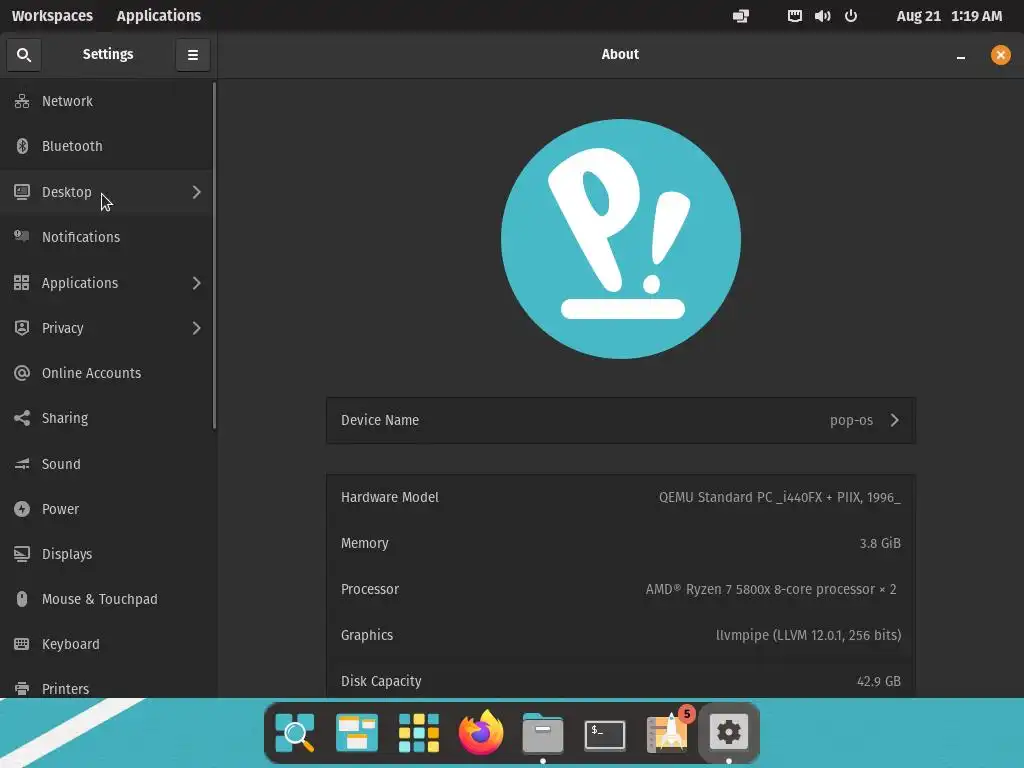Open the workspaces view from dock
The height and width of the screenshot is (768, 1024).
(357, 733)
